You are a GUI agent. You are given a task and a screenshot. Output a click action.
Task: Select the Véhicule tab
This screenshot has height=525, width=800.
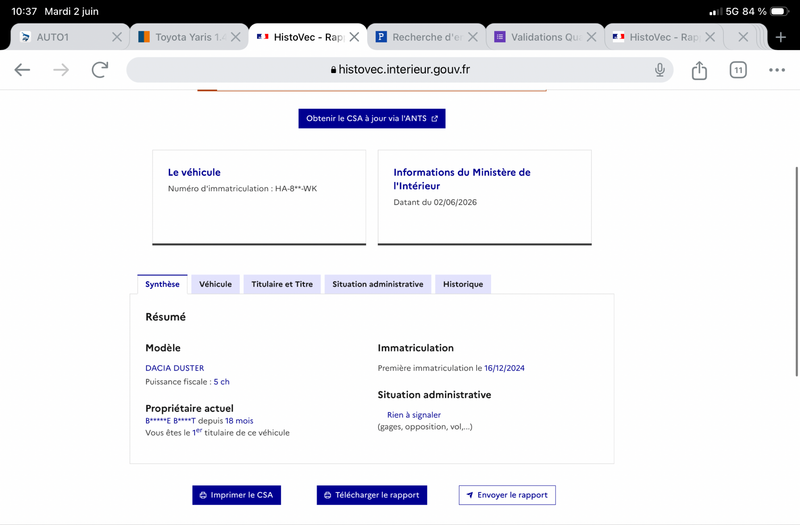[x=215, y=284]
